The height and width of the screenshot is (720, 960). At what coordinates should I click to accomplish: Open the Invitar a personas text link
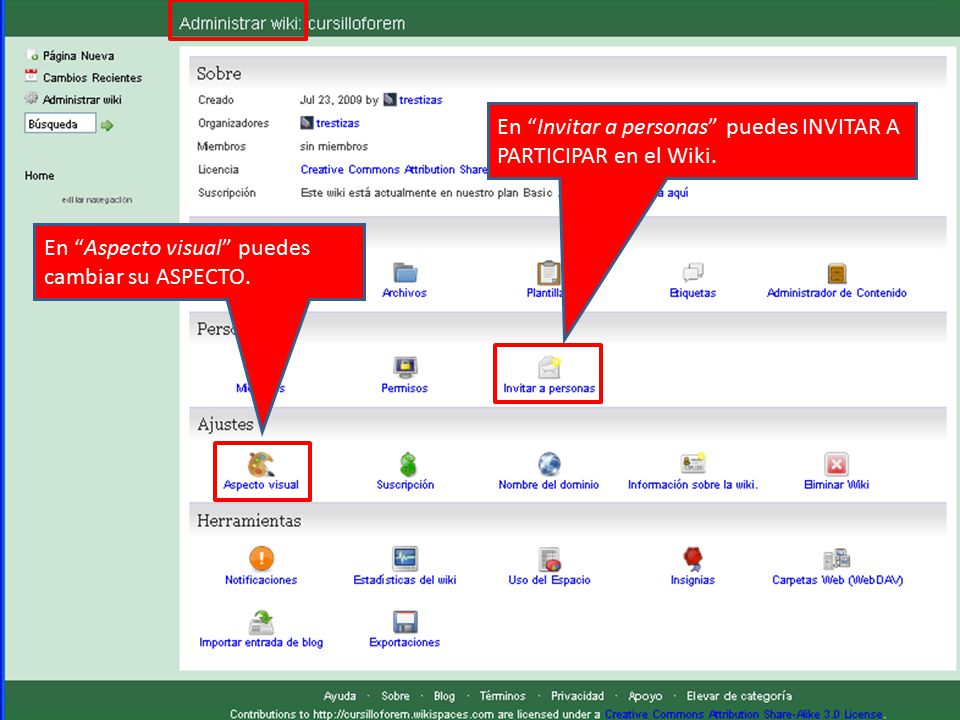[549, 388]
